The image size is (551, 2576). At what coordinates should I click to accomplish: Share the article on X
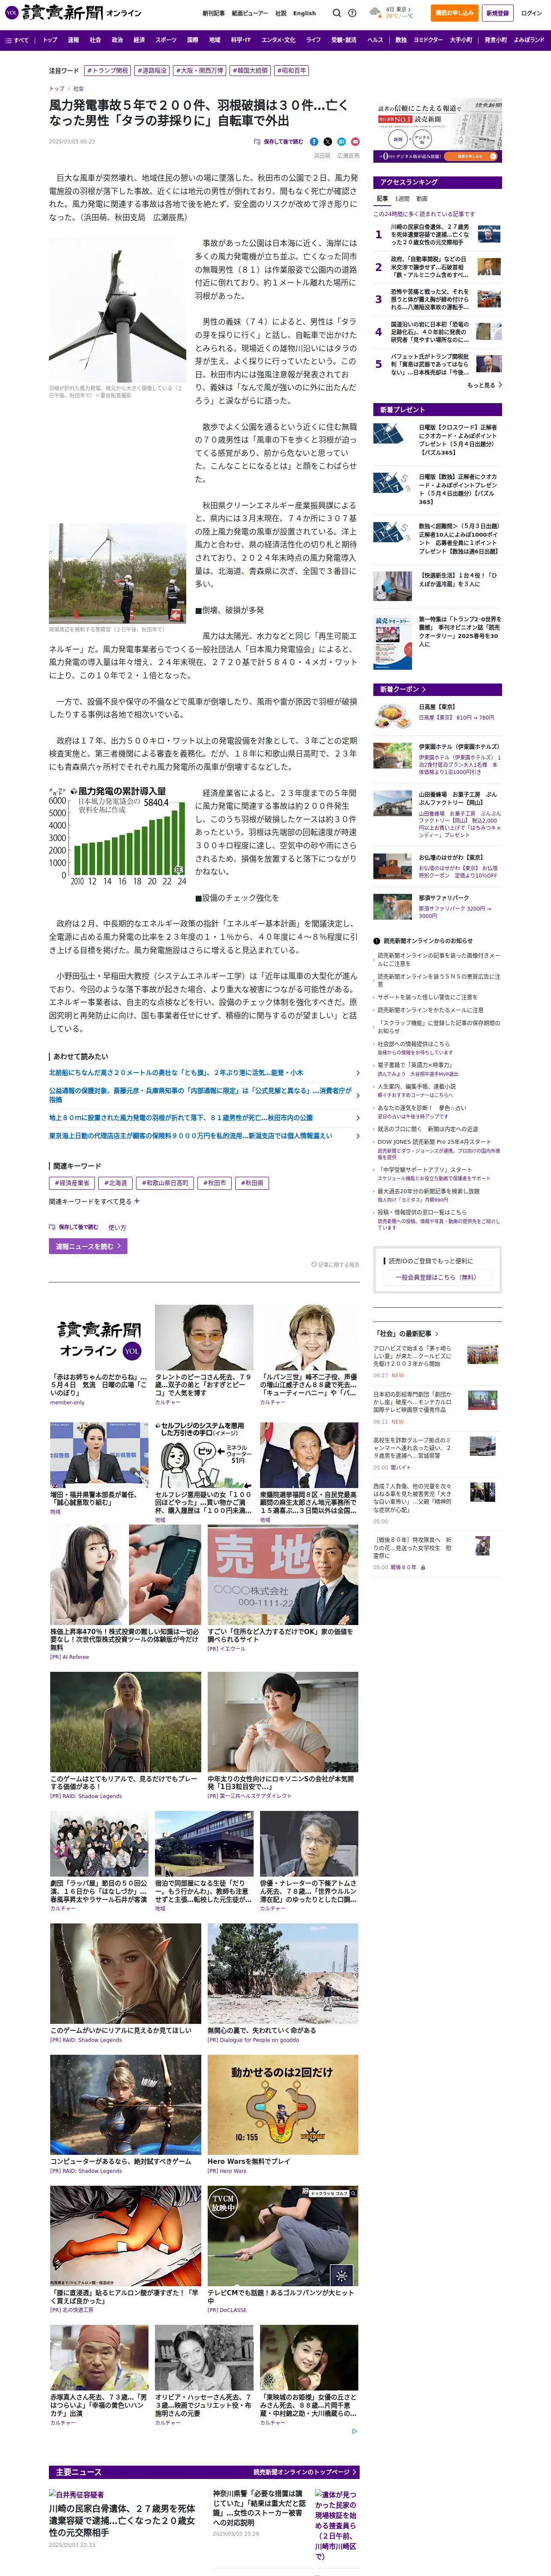coord(328,142)
